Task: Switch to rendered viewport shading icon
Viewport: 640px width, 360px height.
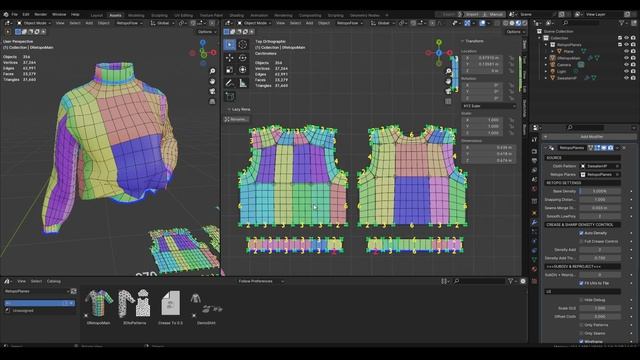Action: tap(524, 23)
